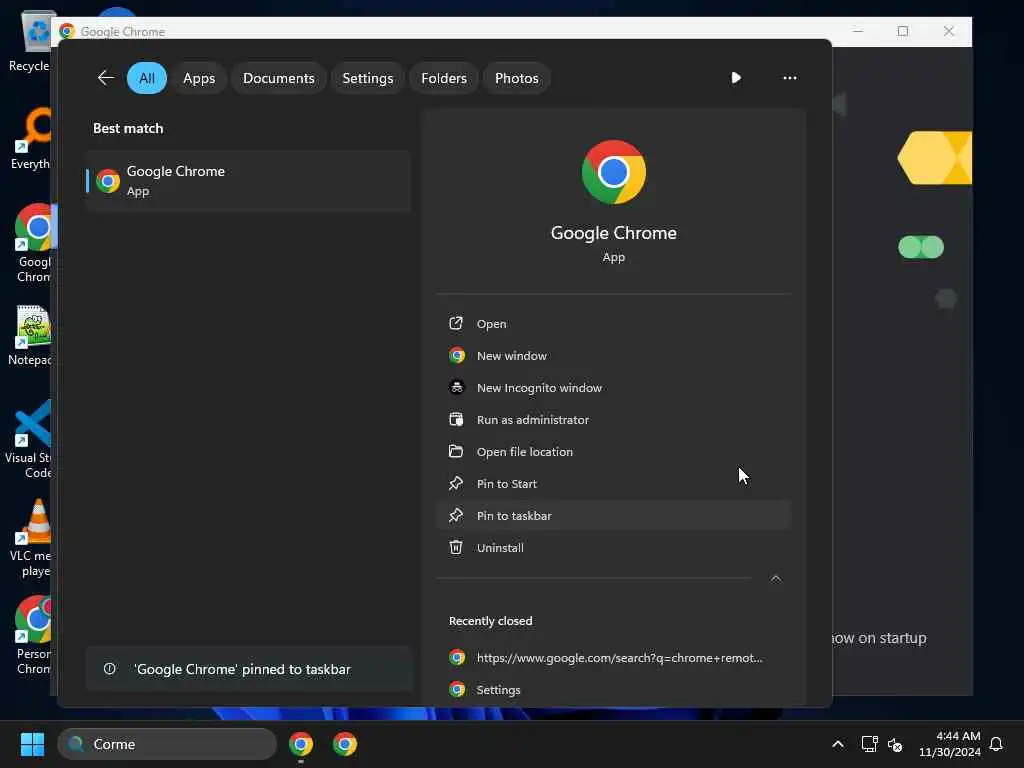Collapse the actions list chevron
The height and width of the screenshot is (768, 1024).
(776, 579)
